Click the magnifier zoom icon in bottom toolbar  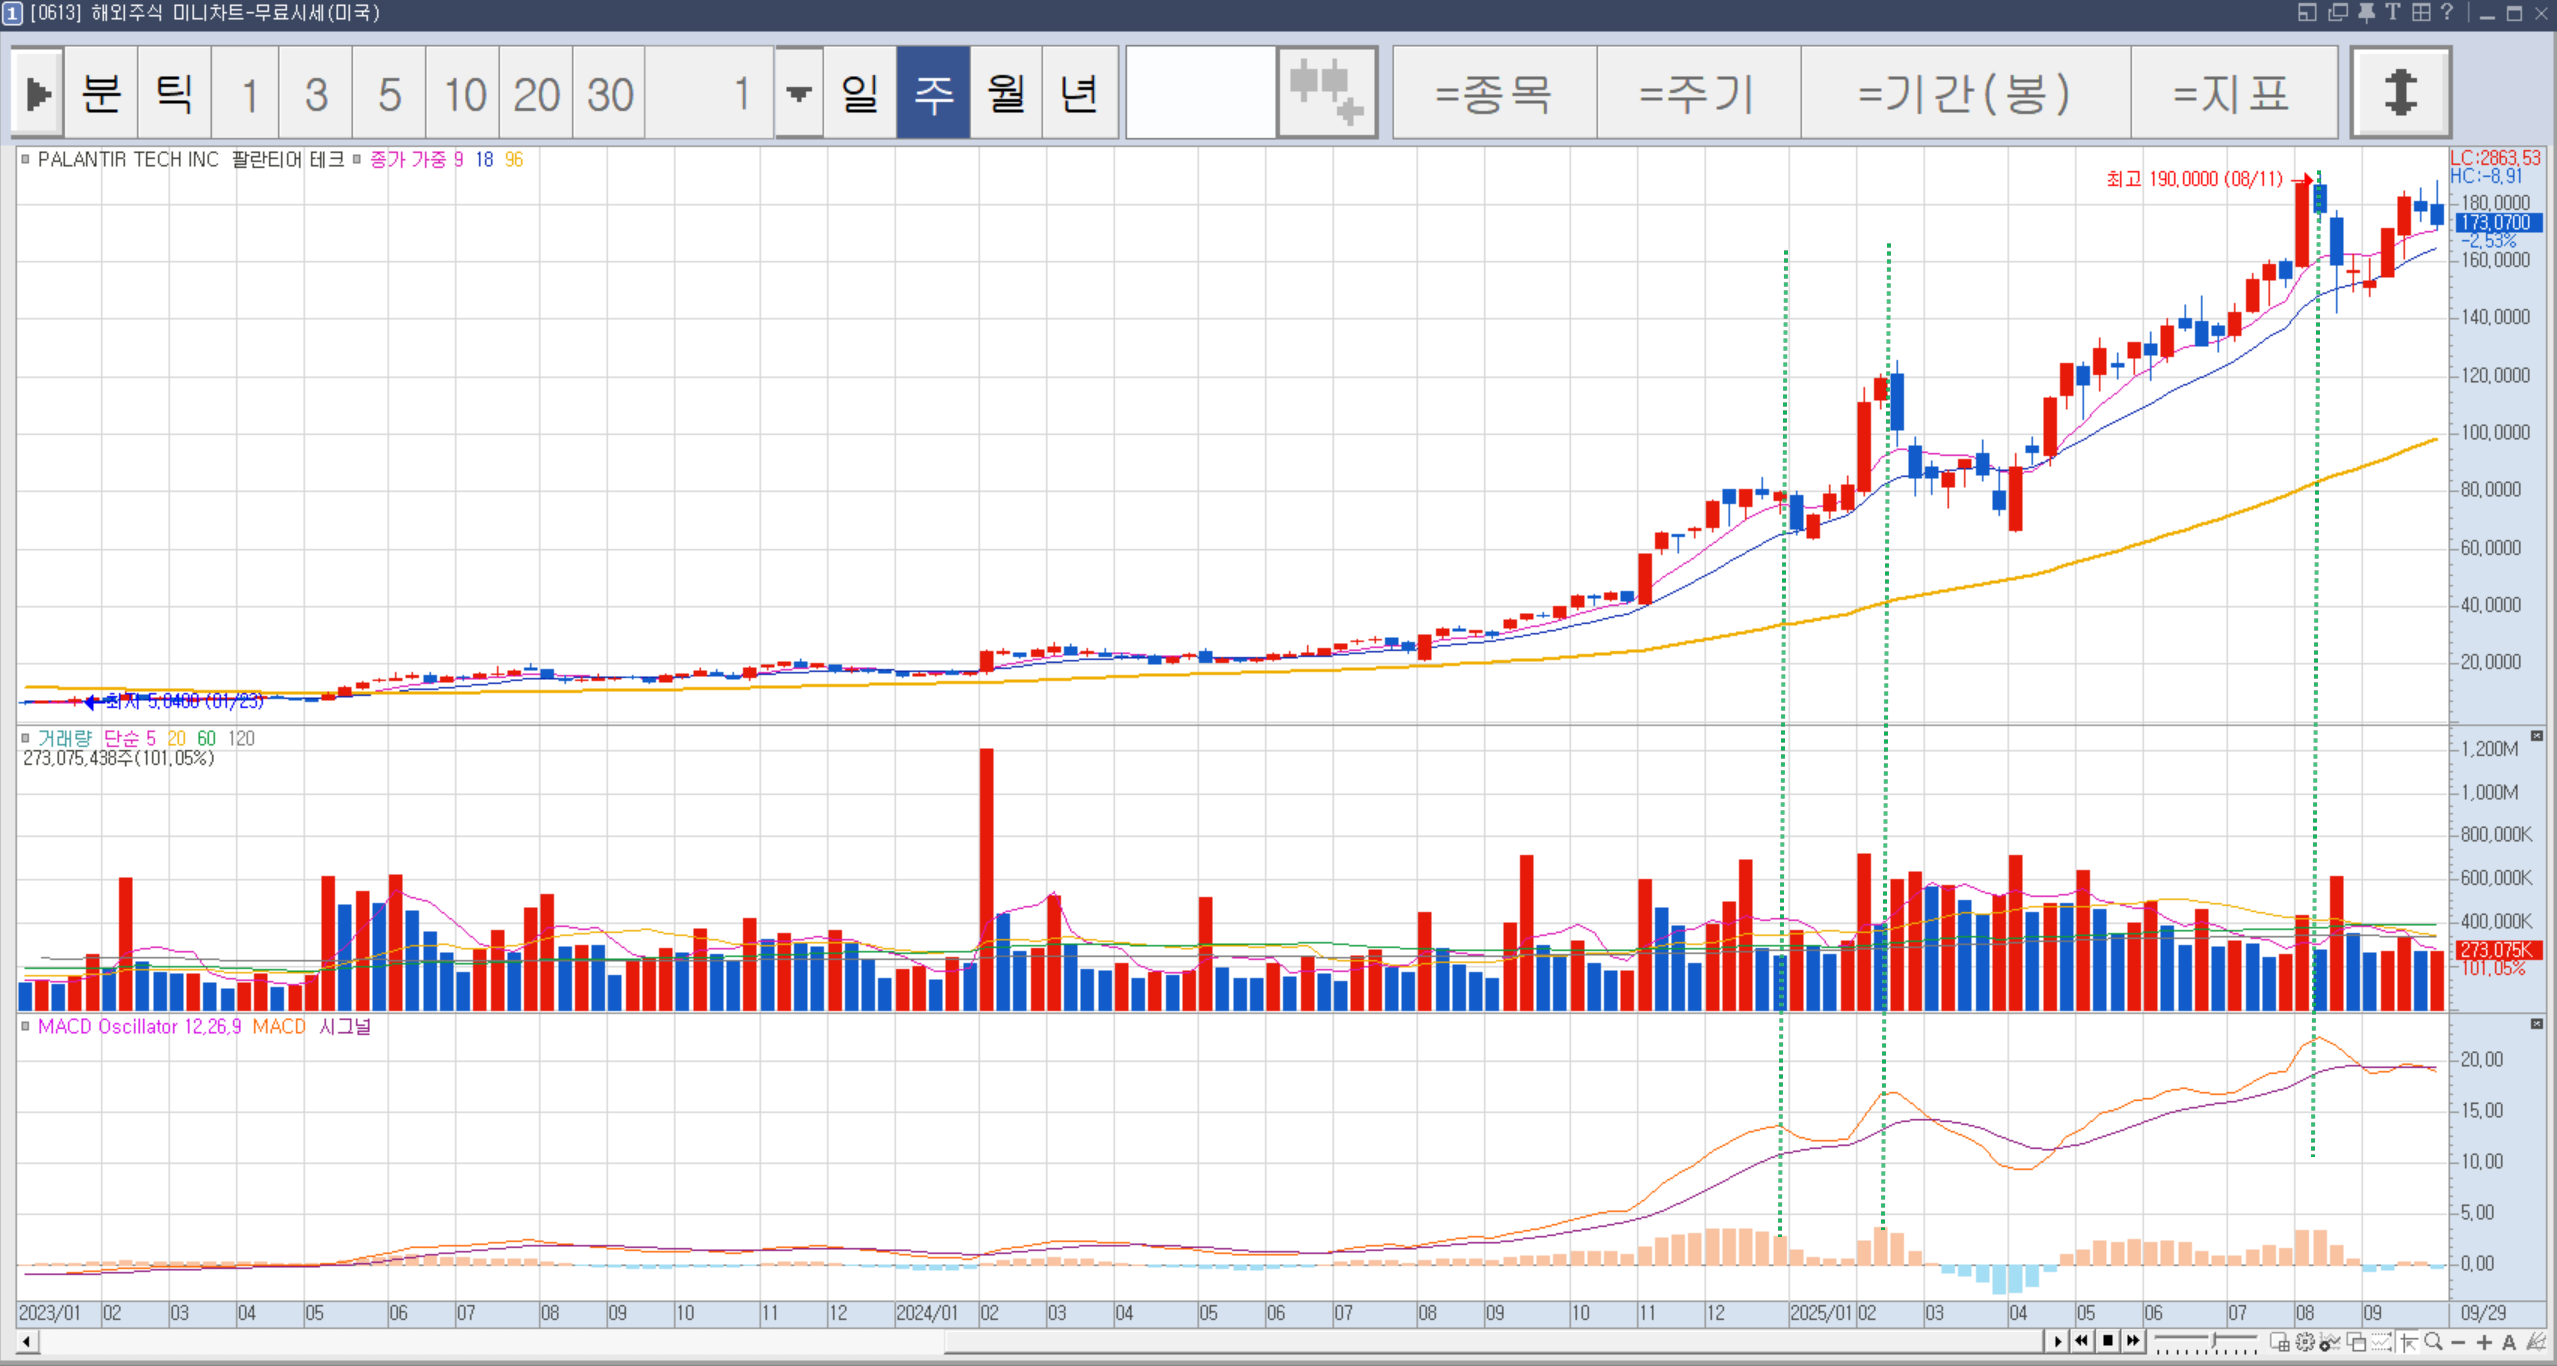pos(2433,1342)
